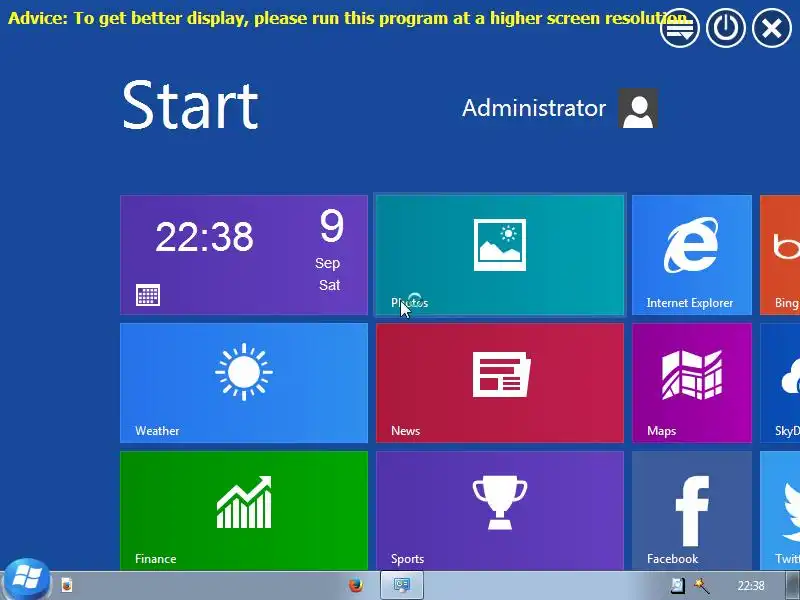Click the wand tray icon
Screen dimensions: 800x600
tap(702, 585)
